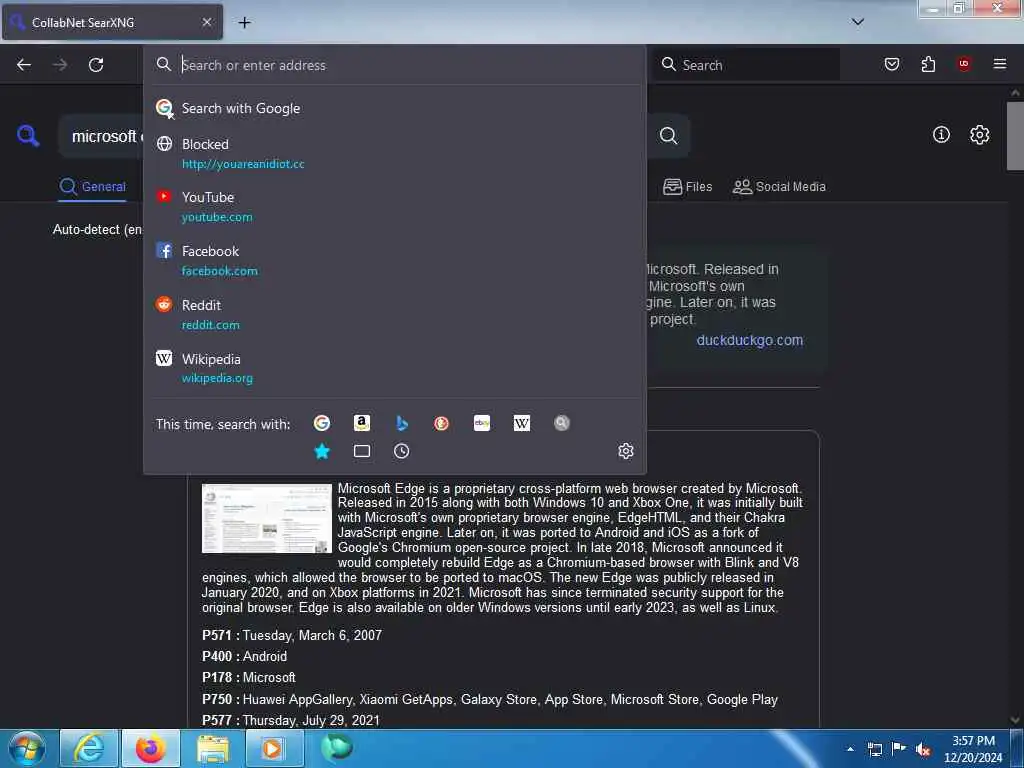
Task: Switch to Files search category tab
Action: (x=687, y=187)
